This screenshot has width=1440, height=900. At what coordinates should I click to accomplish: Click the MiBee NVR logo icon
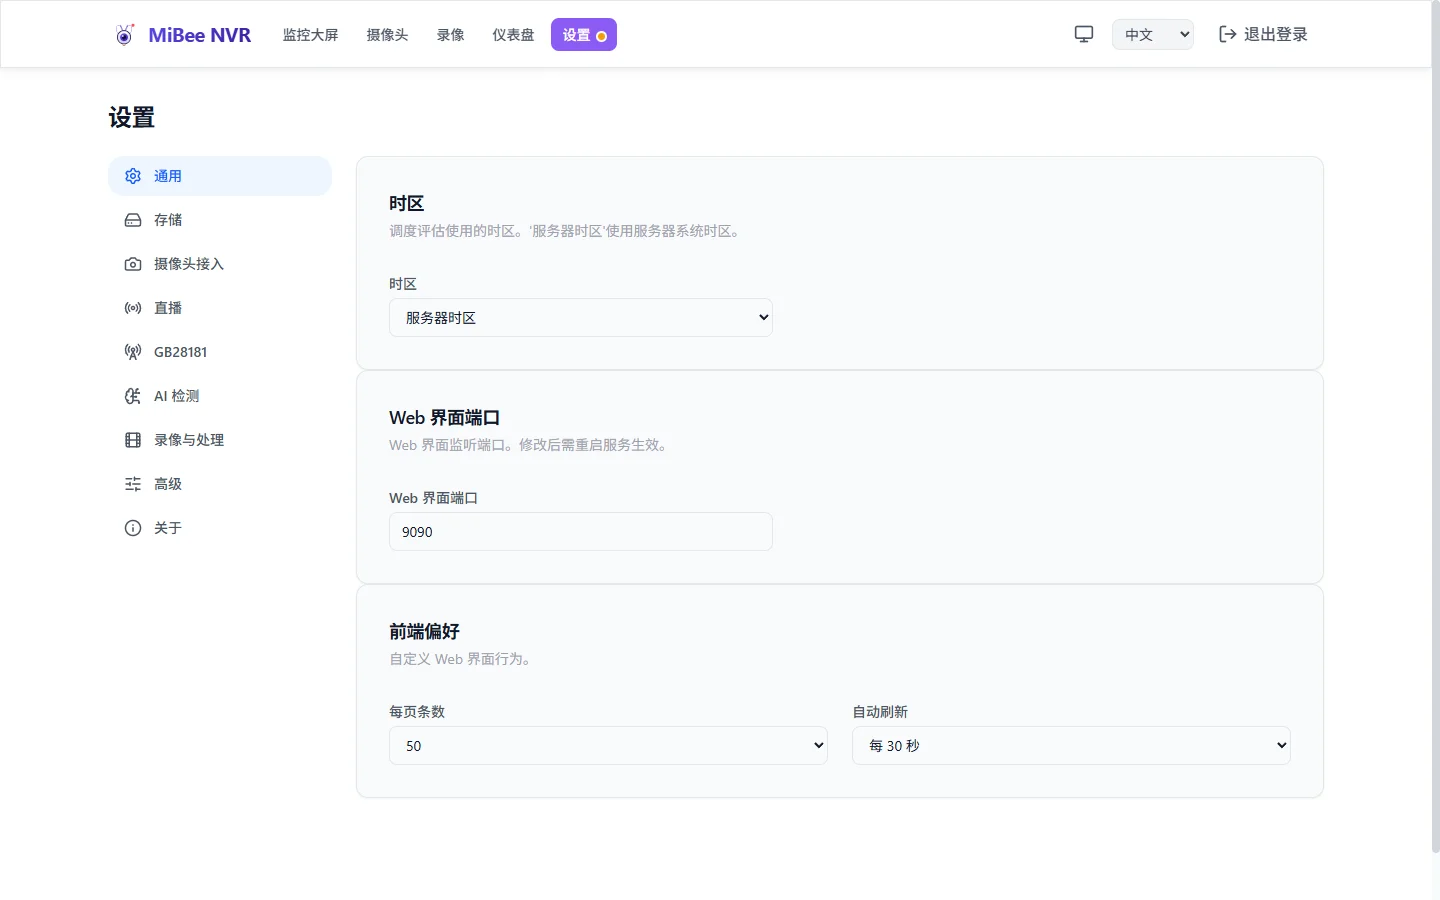coord(124,35)
